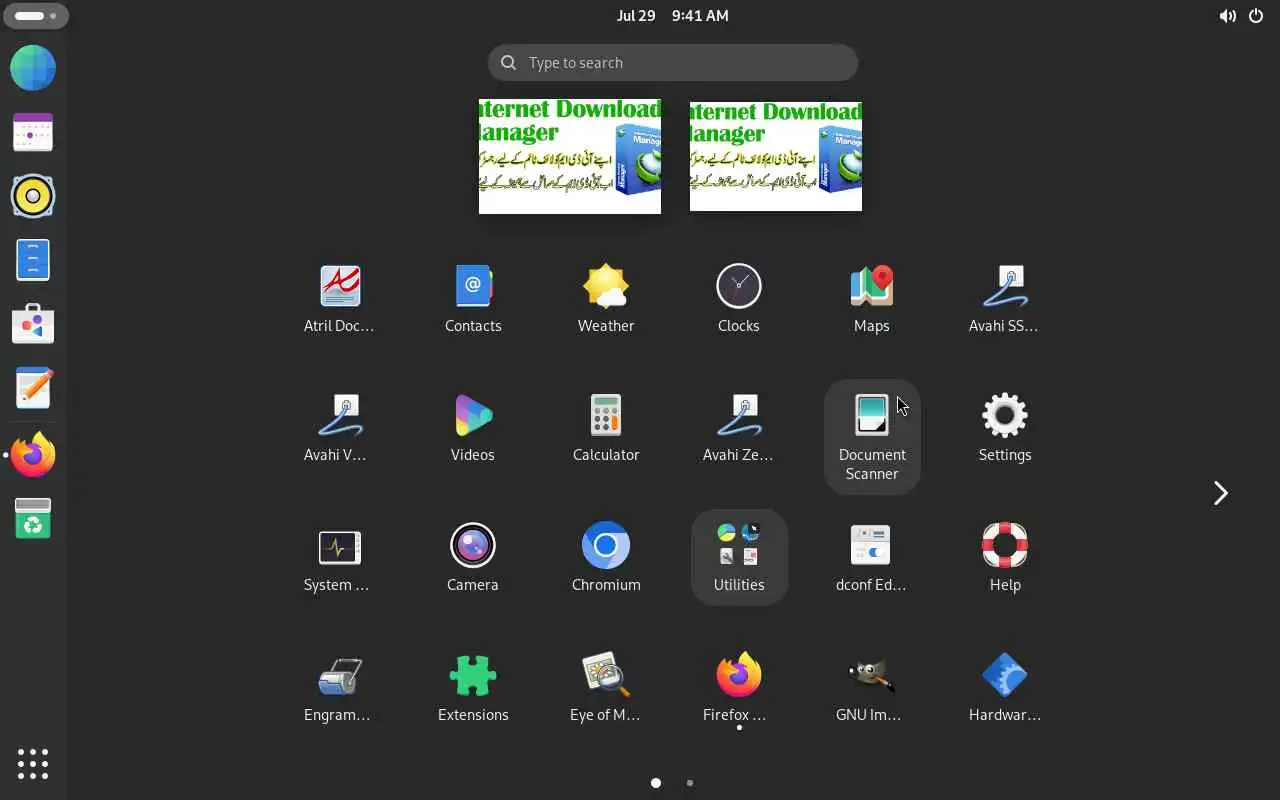Go to next page of apps
Viewport: 1280px width, 800px height.
click(1220, 493)
